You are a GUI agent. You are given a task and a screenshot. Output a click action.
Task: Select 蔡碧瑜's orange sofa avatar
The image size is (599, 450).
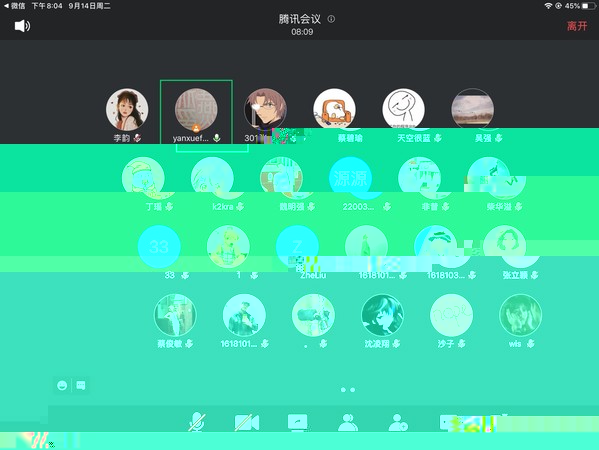click(x=334, y=109)
